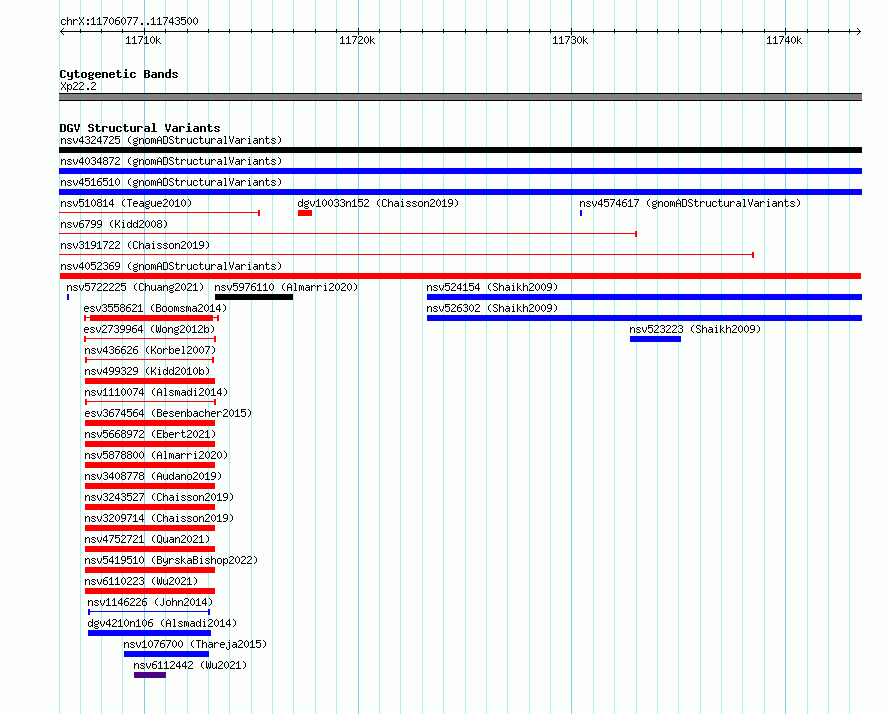This screenshot has height=714, width=890.
Task: Open nsv4516510 gnomADStructuralVariants entry
Action: 171,182
